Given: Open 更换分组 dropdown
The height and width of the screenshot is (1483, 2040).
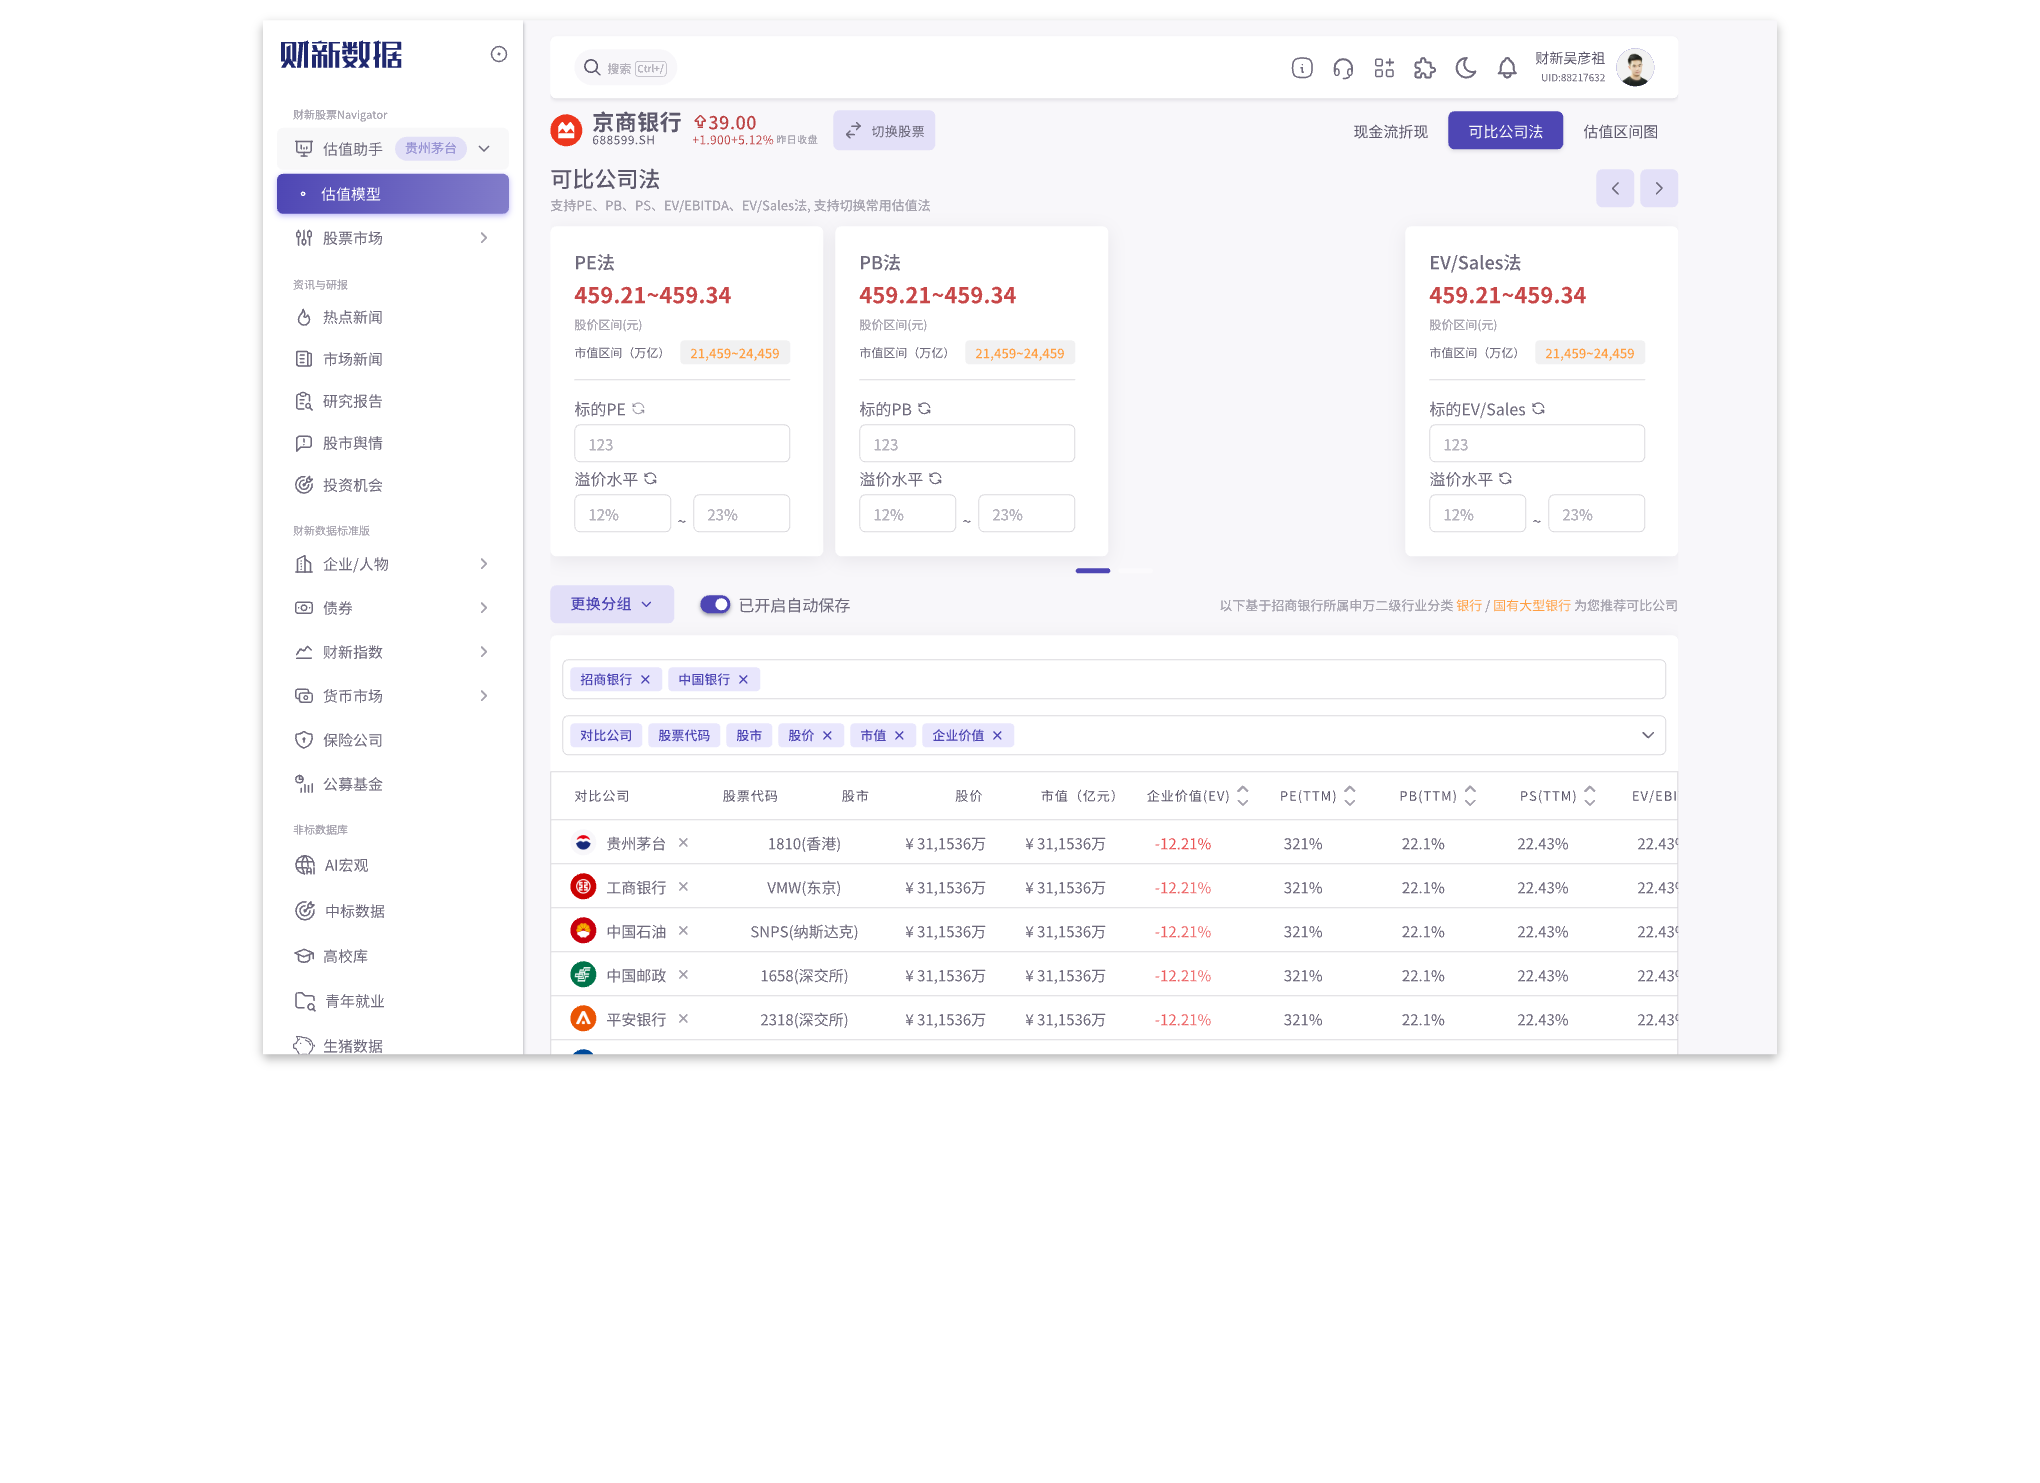Looking at the screenshot, I should [612, 604].
